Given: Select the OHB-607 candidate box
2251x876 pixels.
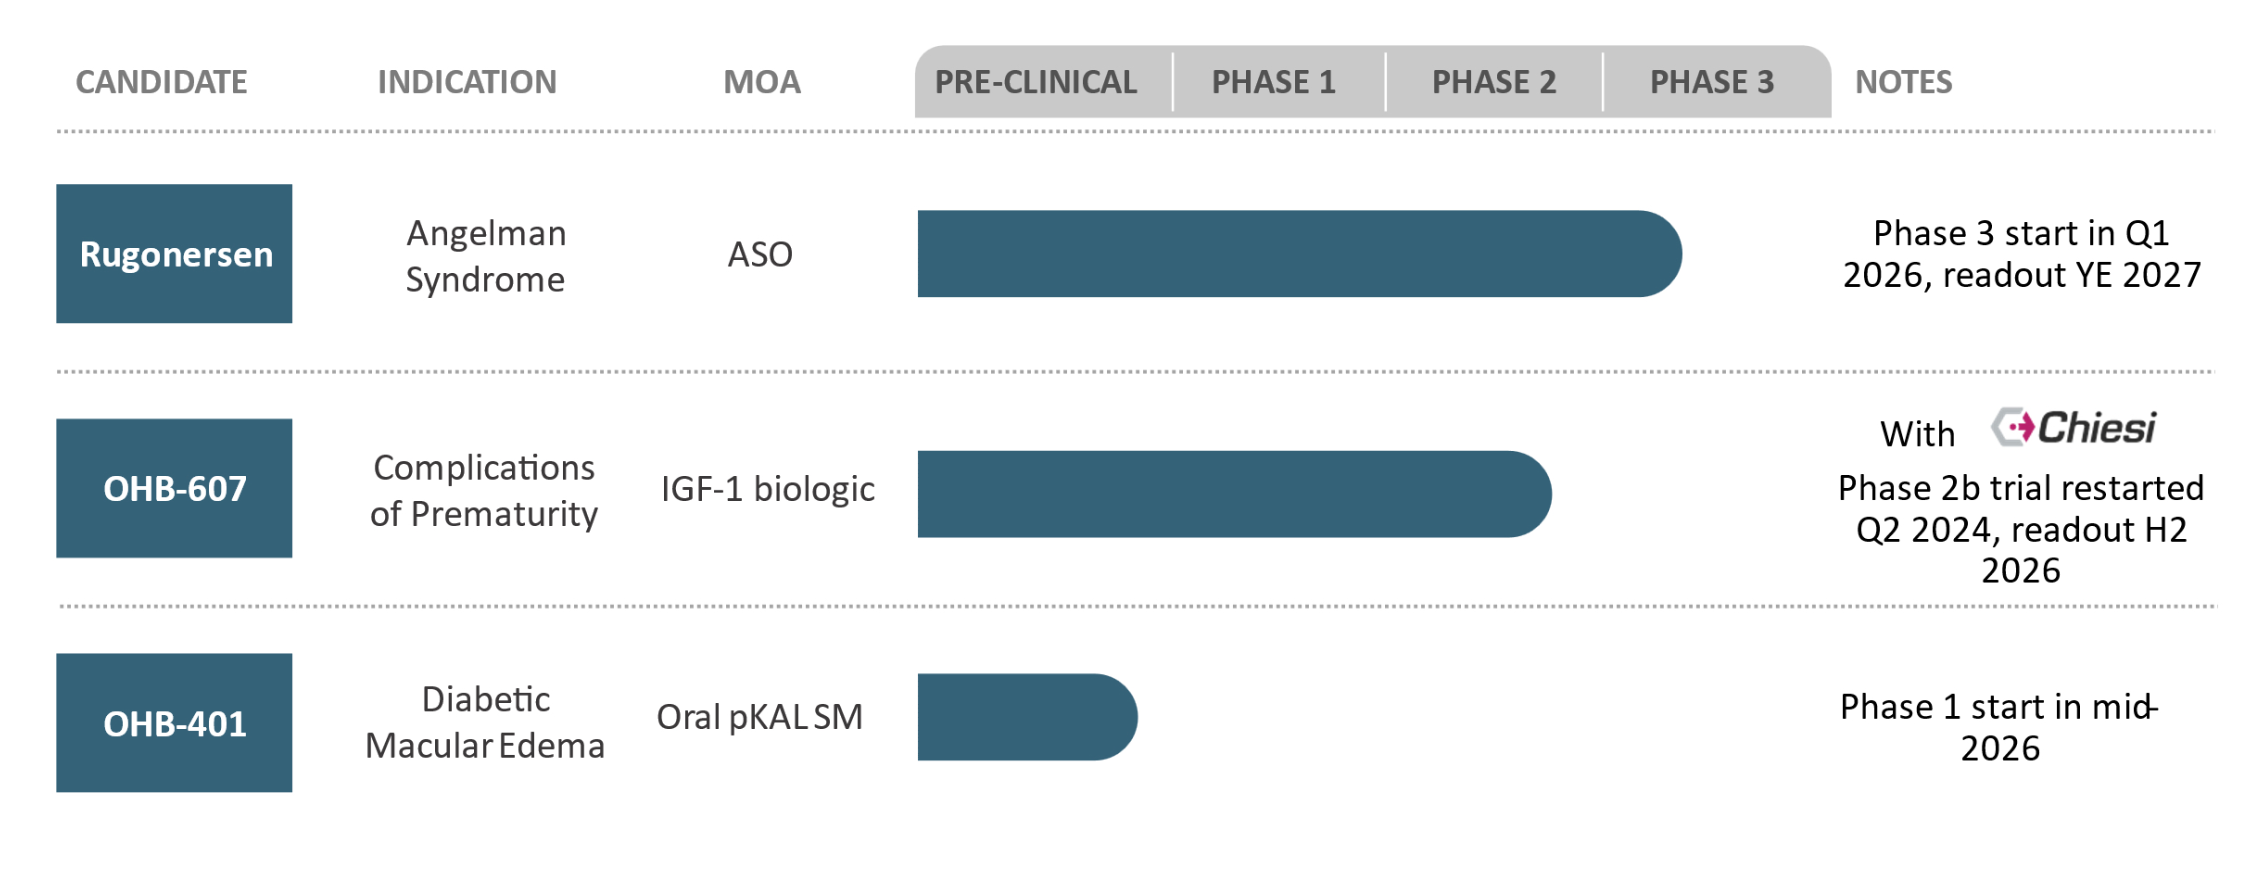Looking at the screenshot, I should tap(174, 488).
